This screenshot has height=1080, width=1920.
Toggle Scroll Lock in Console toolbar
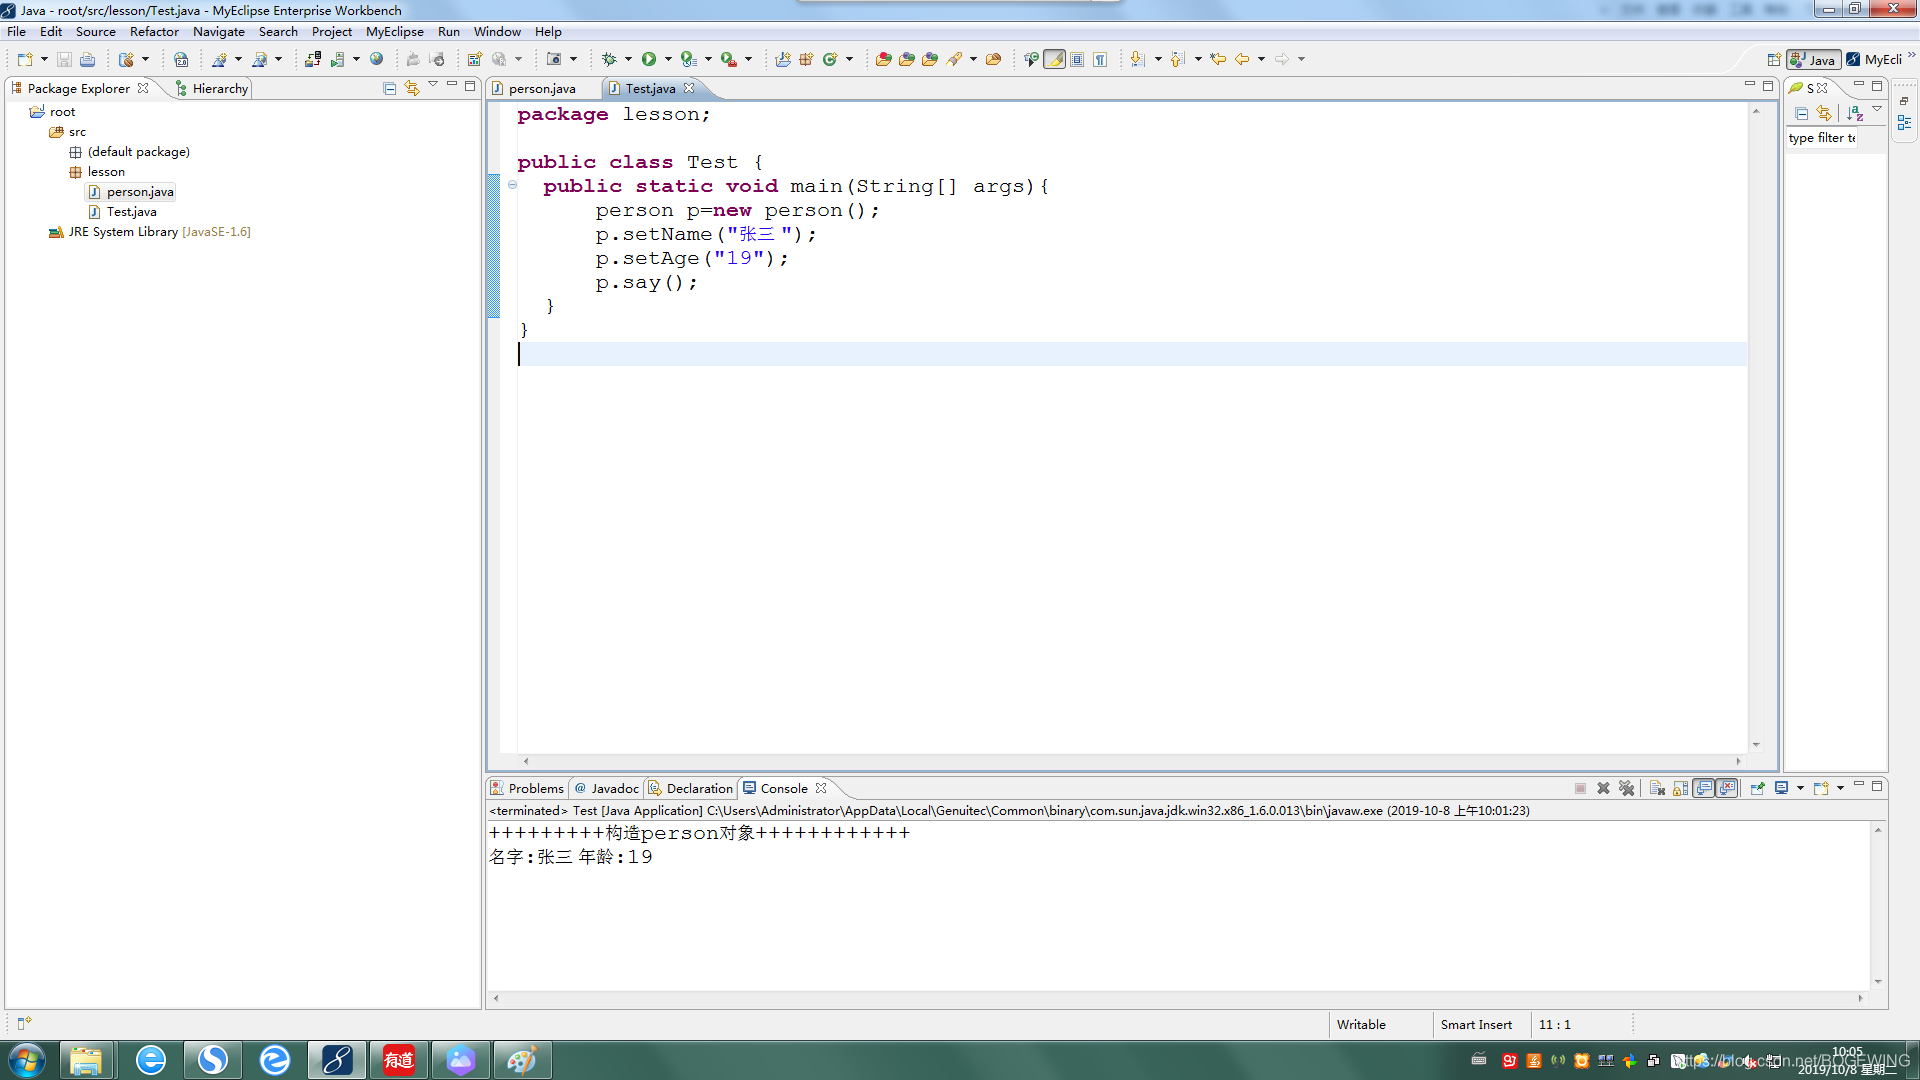(x=1681, y=788)
